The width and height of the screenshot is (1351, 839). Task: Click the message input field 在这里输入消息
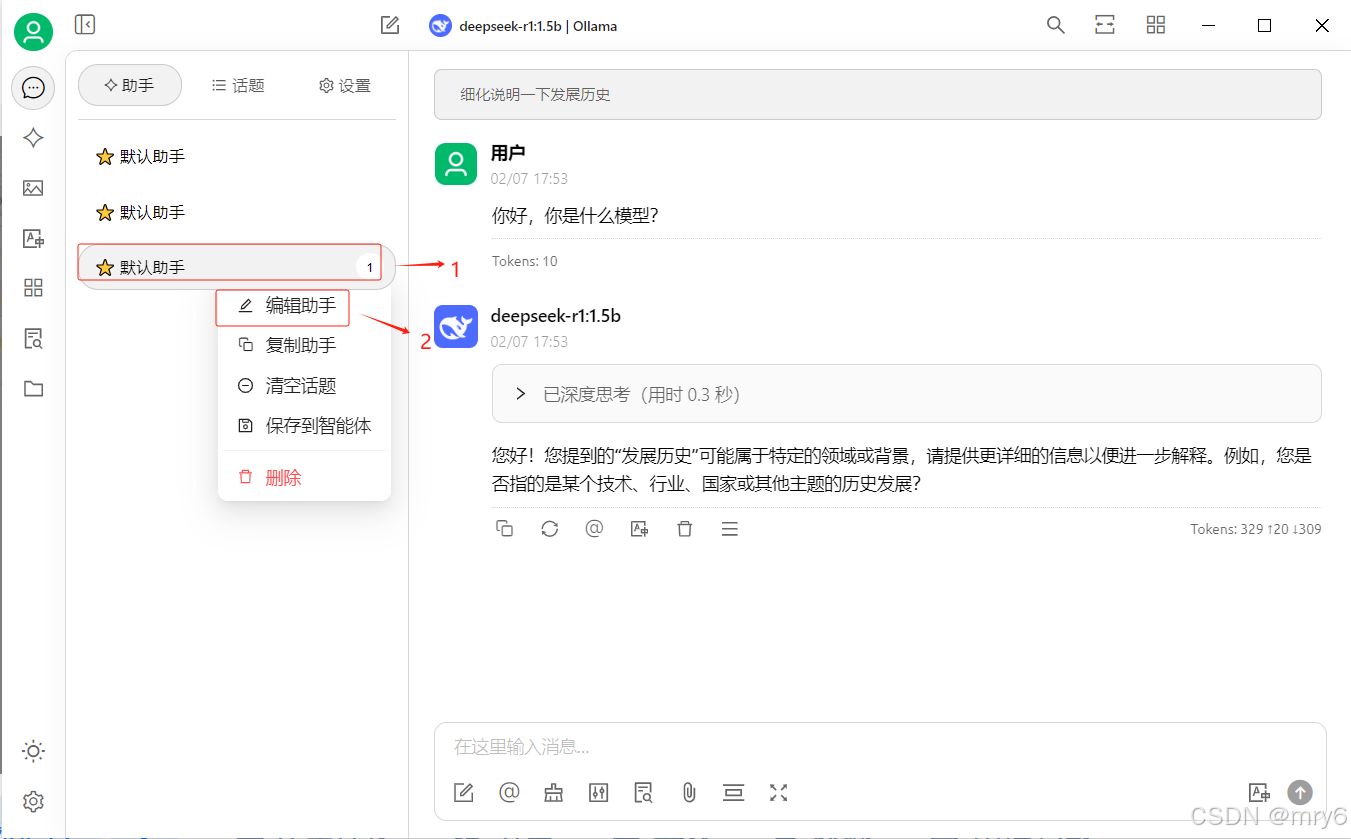coord(880,747)
